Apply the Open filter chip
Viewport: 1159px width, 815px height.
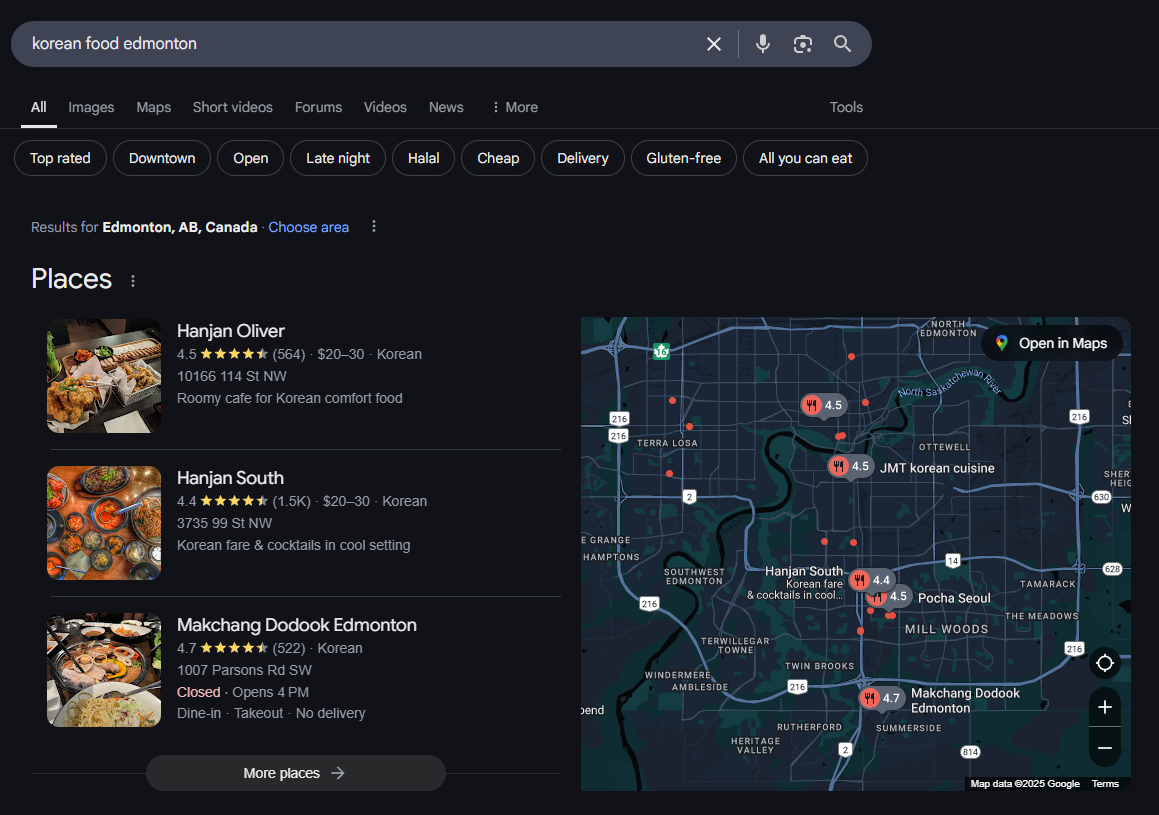251,158
